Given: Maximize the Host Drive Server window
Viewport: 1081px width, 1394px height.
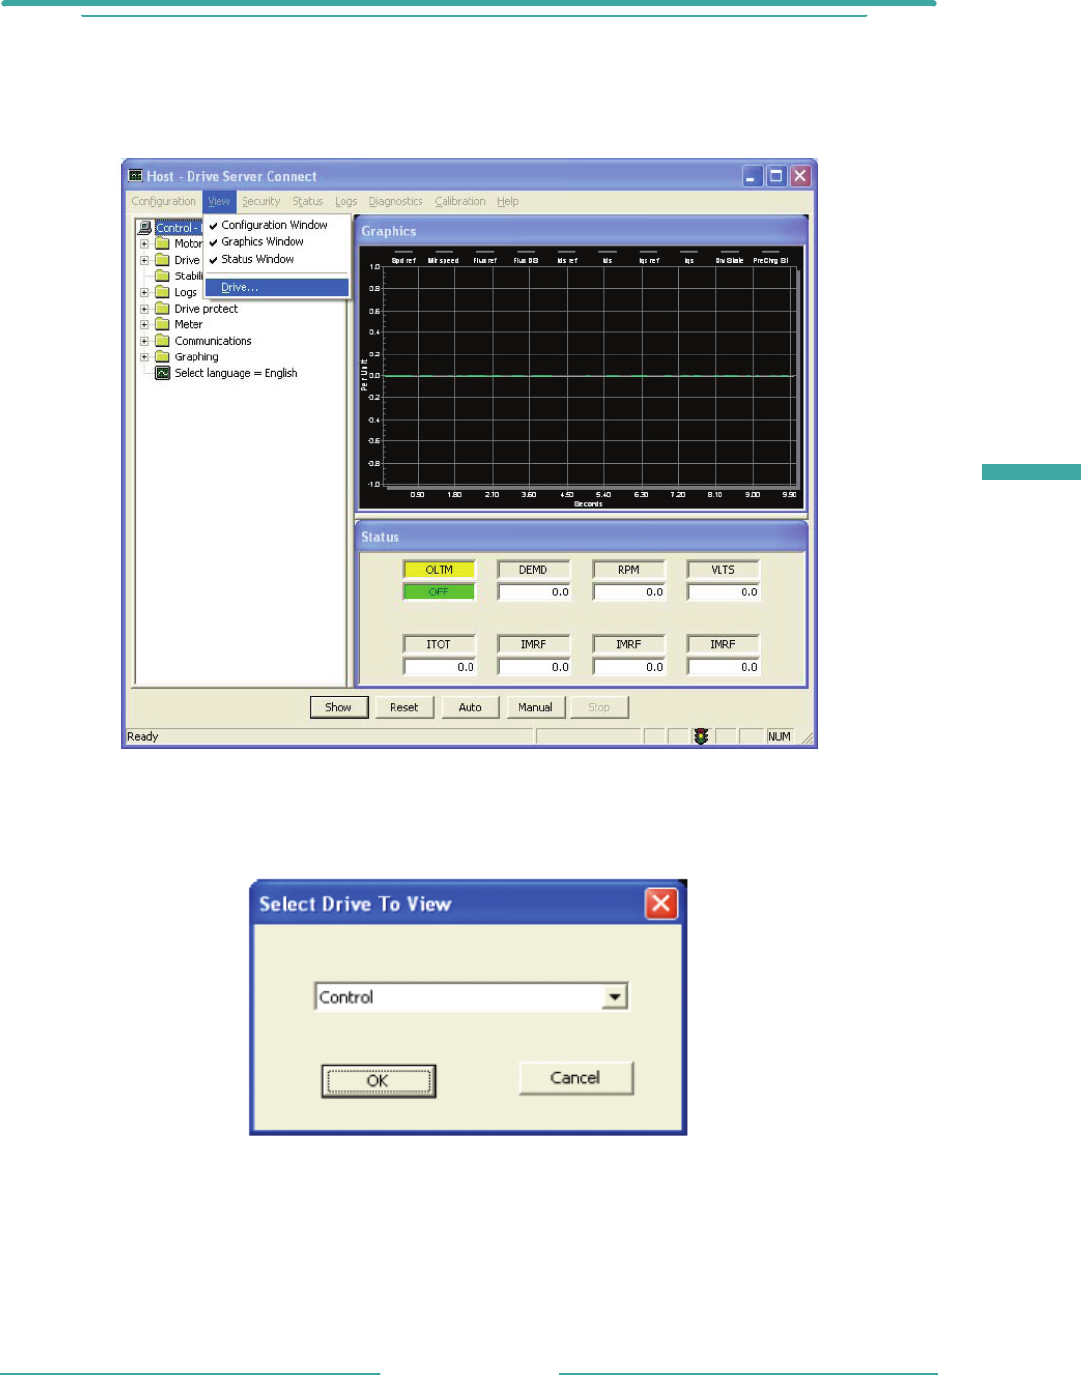Looking at the screenshot, I should [x=776, y=176].
